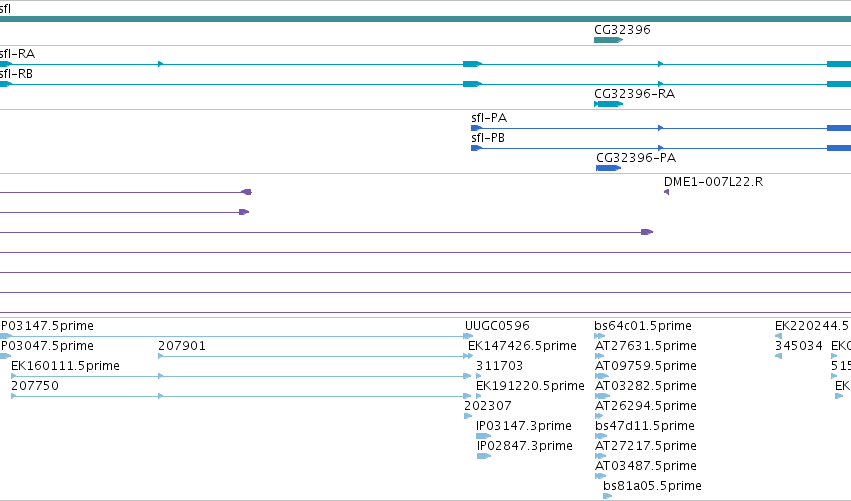This screenshot has height=501, width=851.
Task: Click the IP03147.3prime EST block
Action: pyautogui.click(x=484, y=436)
